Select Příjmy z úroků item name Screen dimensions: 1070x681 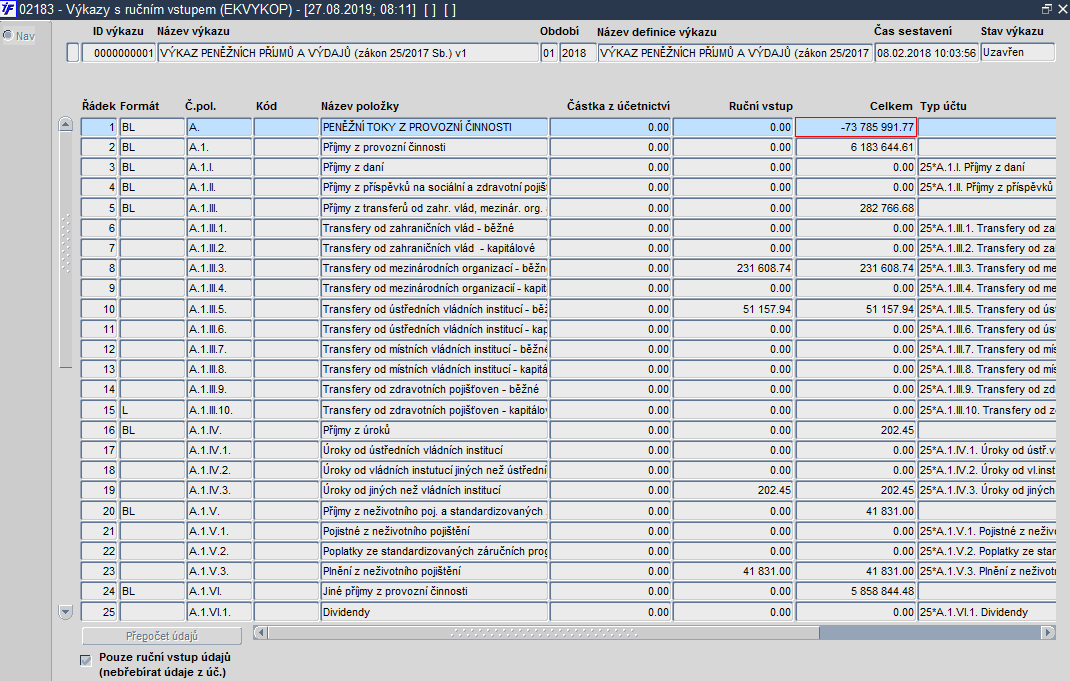point(434,430)
